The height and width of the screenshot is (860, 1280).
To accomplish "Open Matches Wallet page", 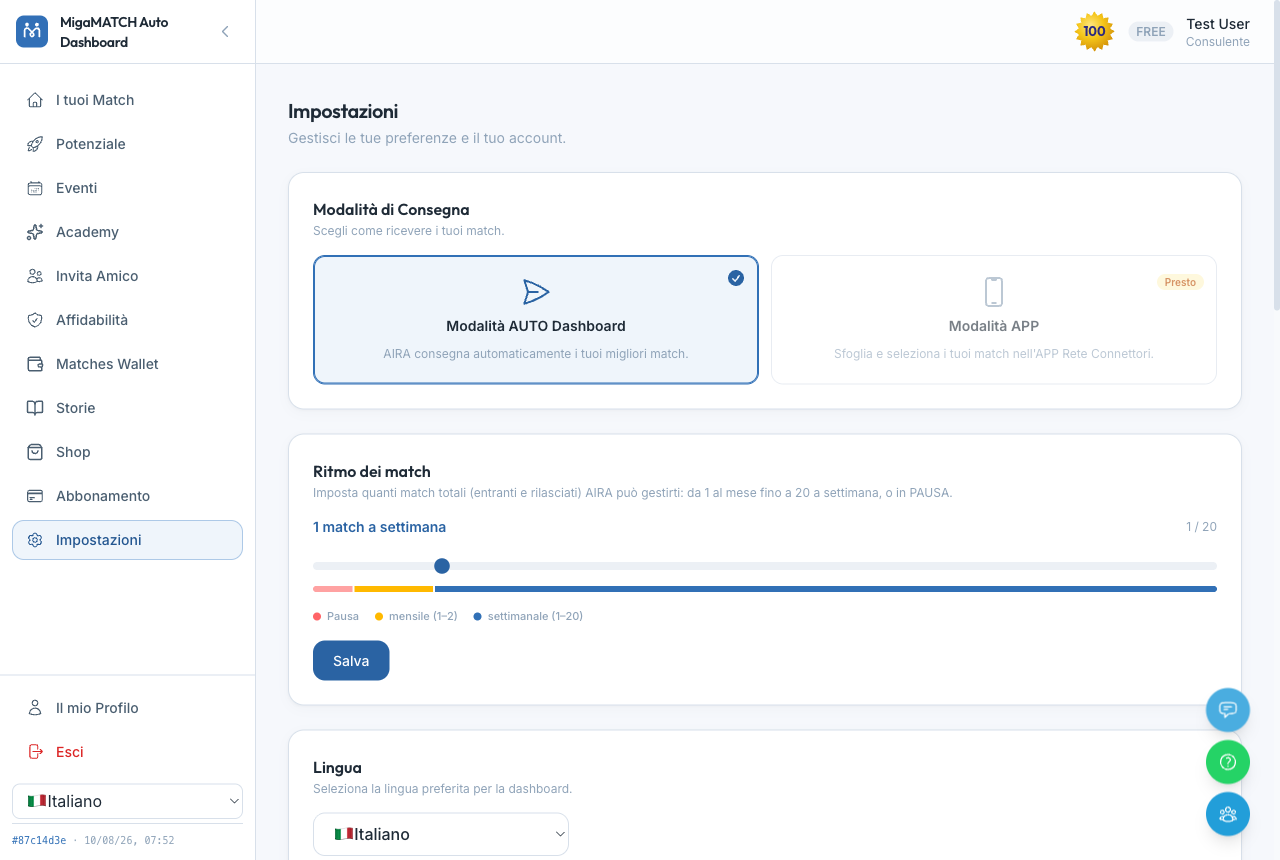I will [127, 364].
